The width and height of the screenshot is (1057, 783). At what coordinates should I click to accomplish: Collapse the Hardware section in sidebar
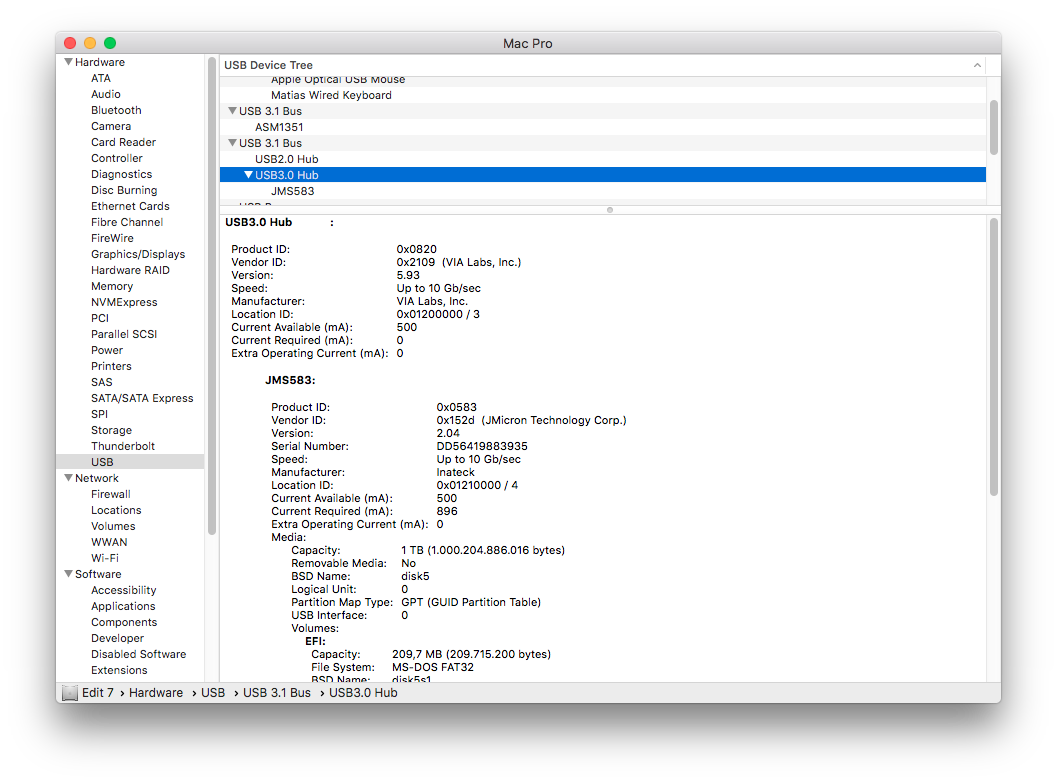coord(68,62)
